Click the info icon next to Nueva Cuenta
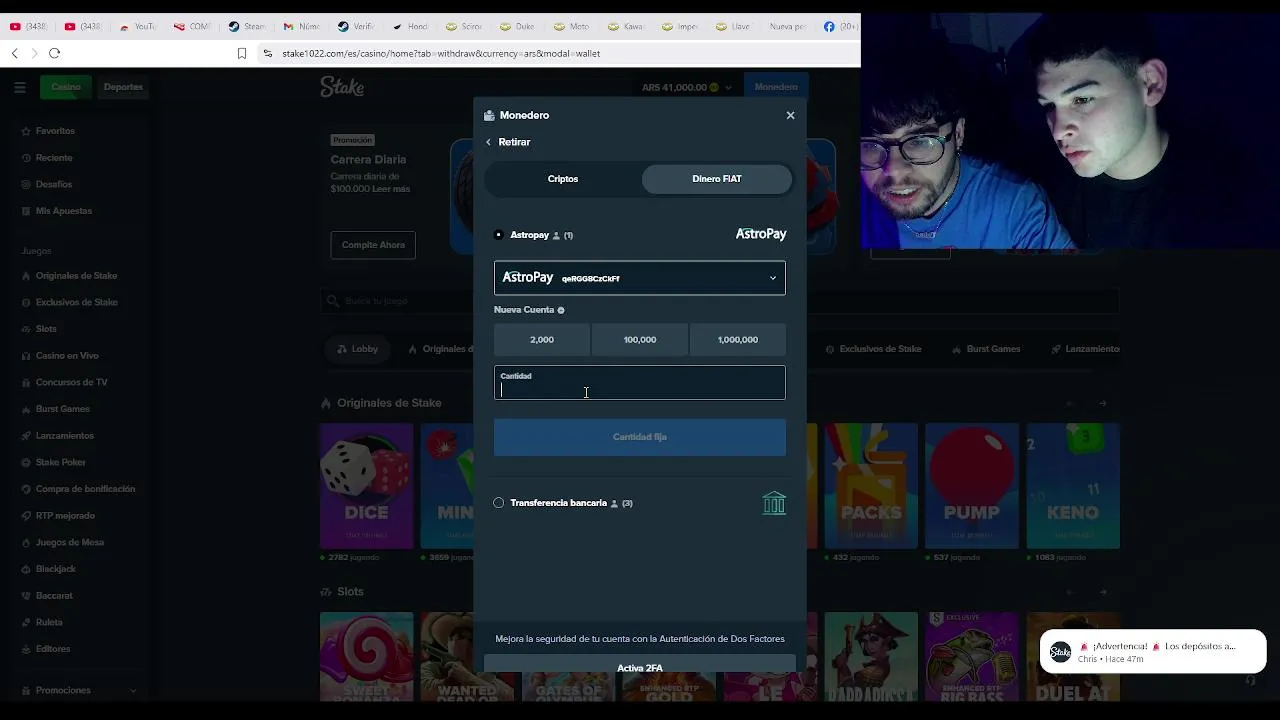 coord(561,310)
